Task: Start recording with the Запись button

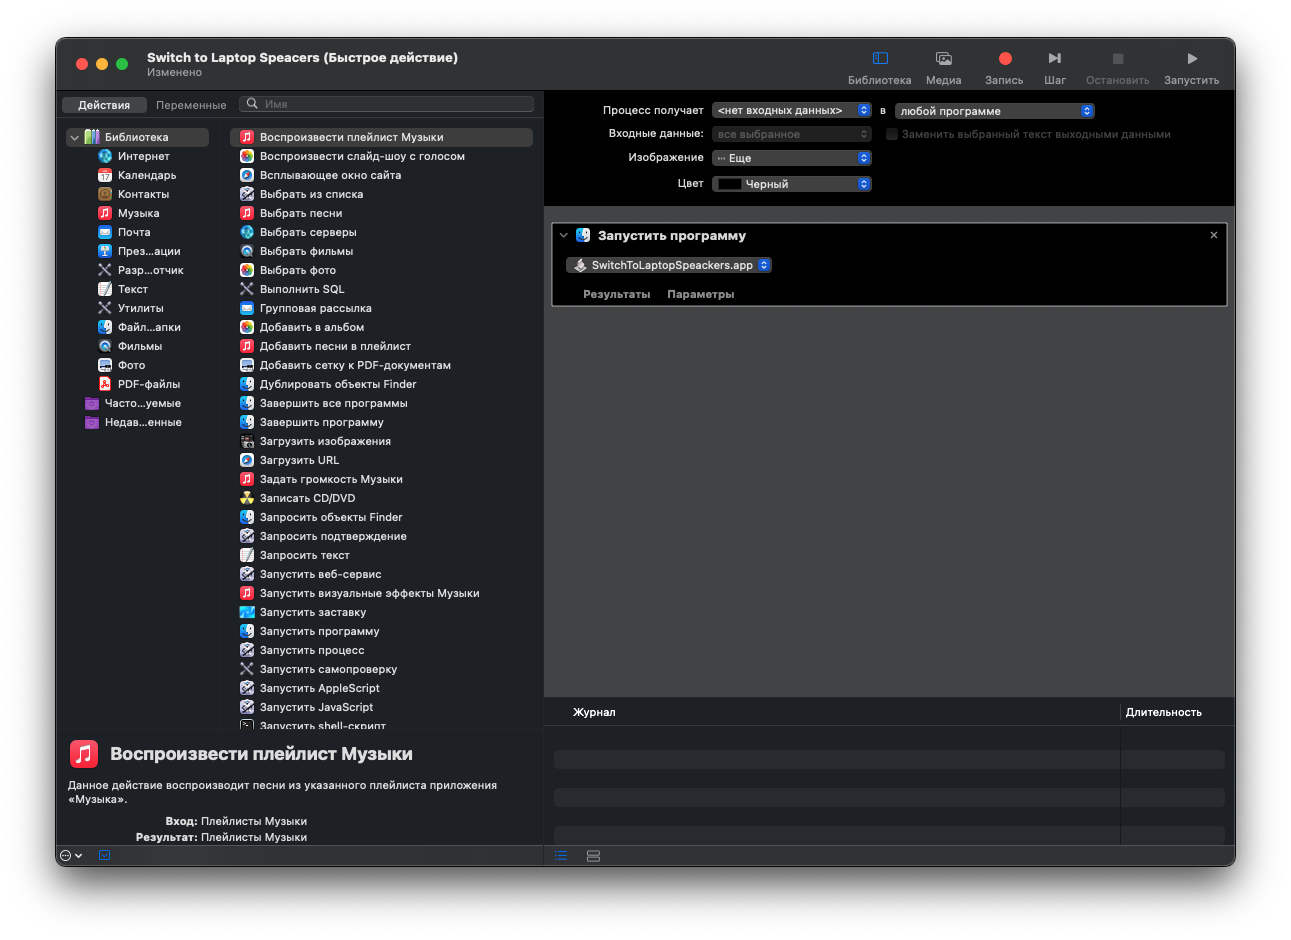Action: pyautogui.click(x=1004, y=68)
